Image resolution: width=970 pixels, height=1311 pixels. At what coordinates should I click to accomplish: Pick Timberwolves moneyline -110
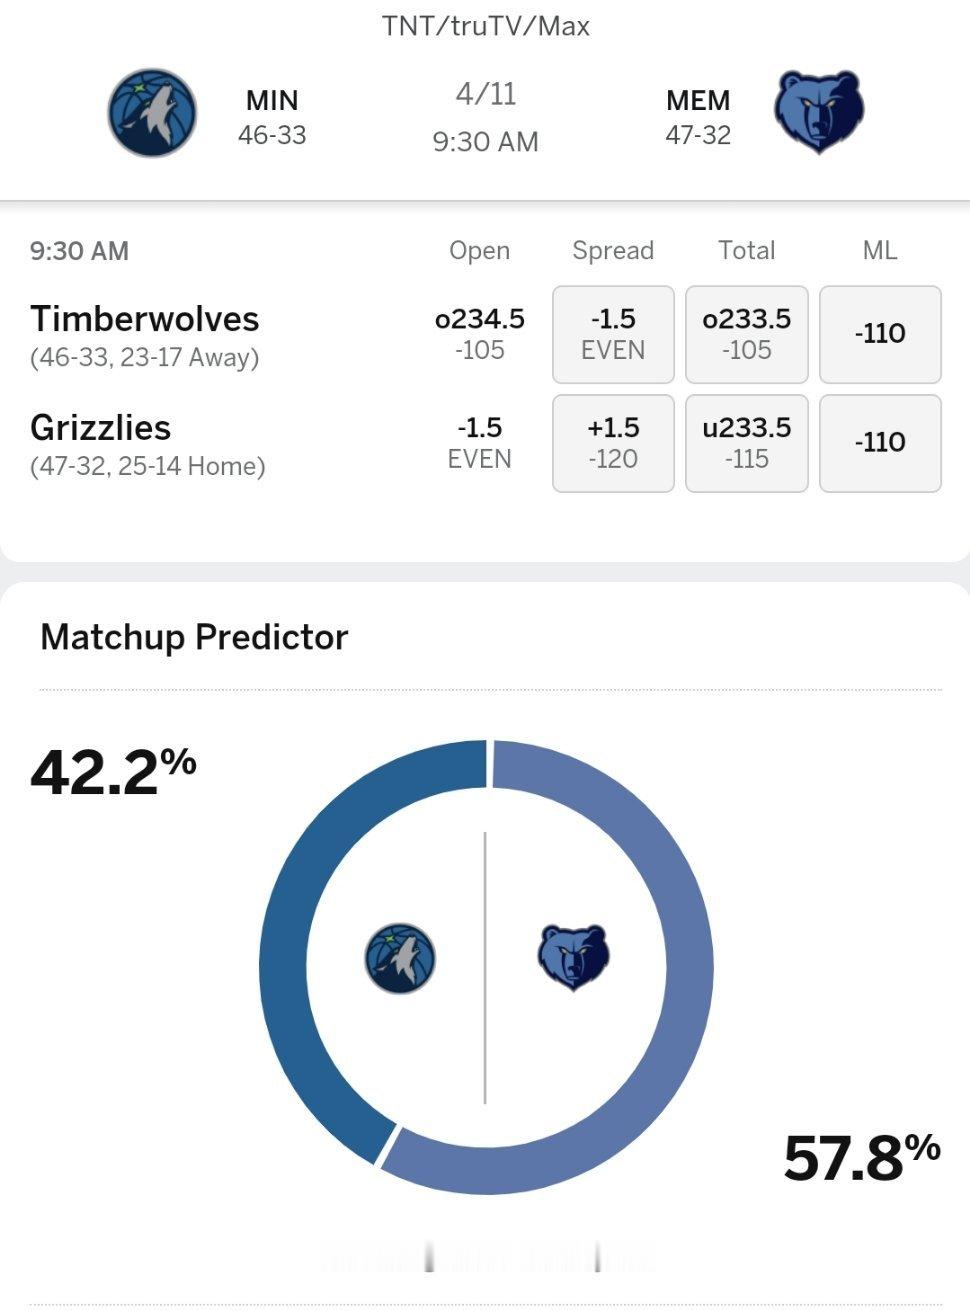coord(880,334)
